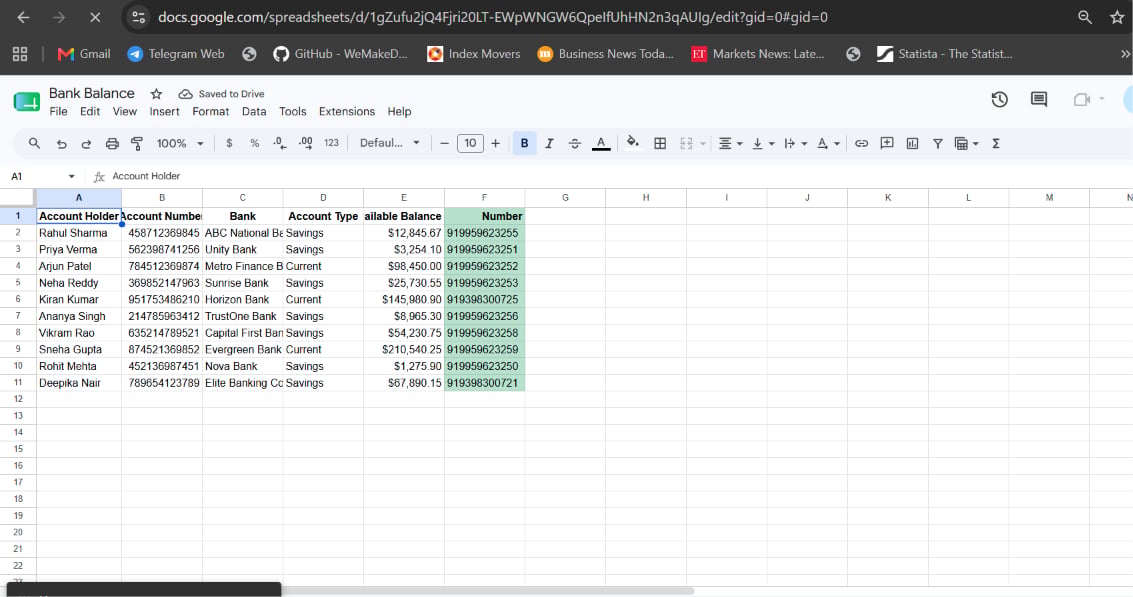Viewport: 1133px width, 597px height.
Task: Format as currency with dollar icon
Action: (229, 143)
